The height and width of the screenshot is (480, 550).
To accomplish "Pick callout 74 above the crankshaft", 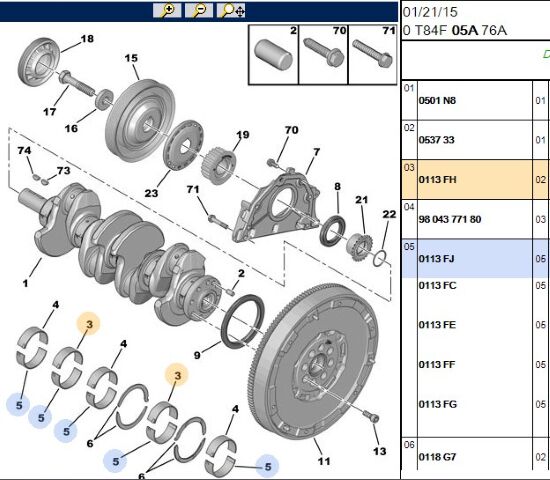I will [24, 150].
